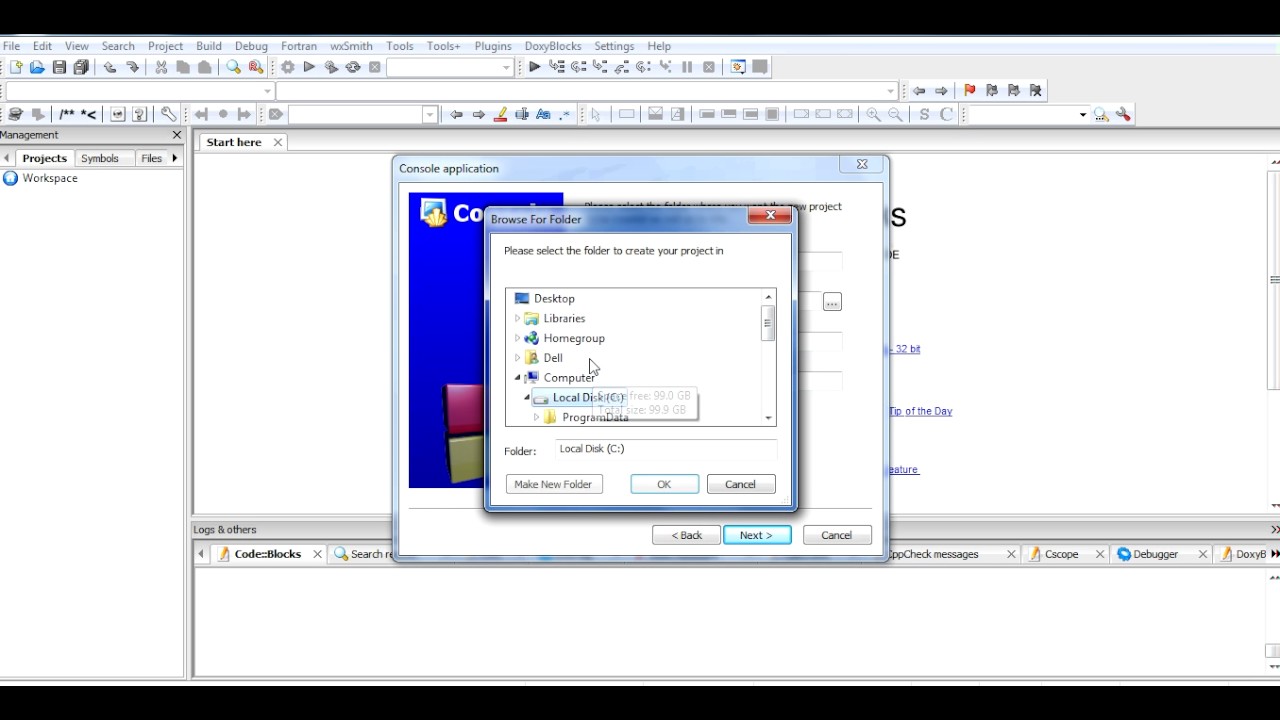Collapse the Computer tree node

518,378
